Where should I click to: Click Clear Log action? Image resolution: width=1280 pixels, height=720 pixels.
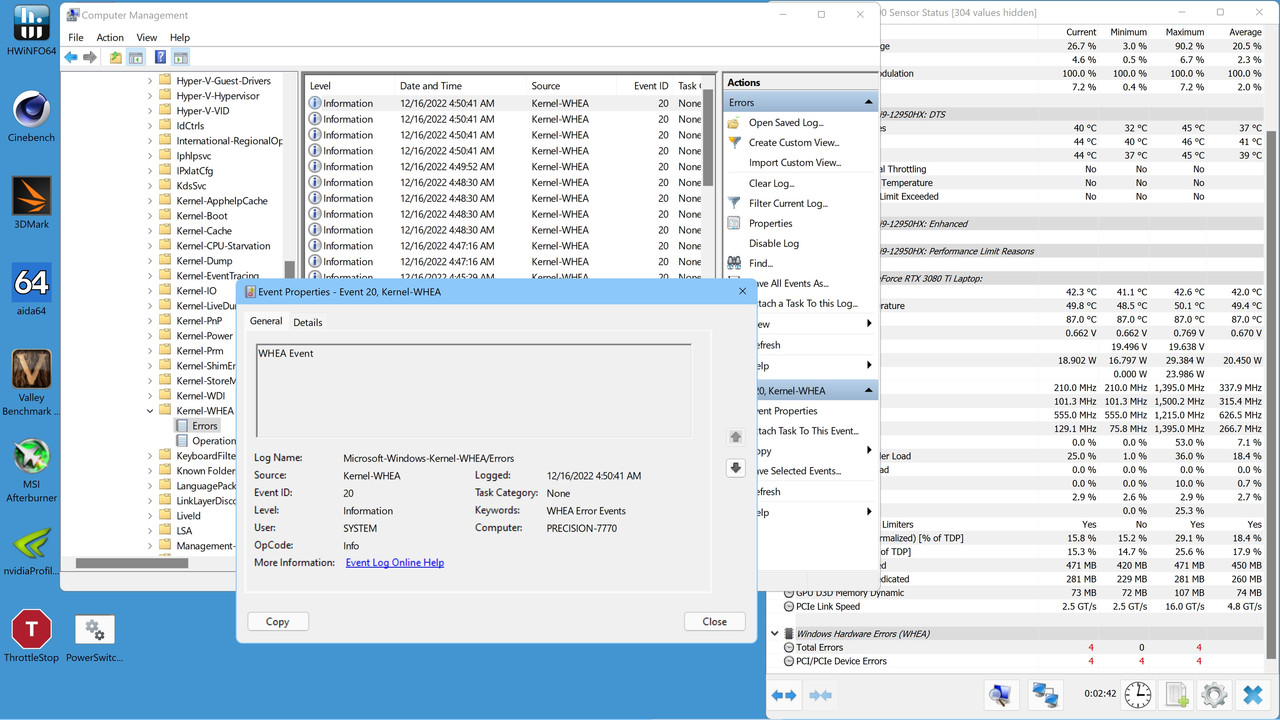[x=772, y=183]
